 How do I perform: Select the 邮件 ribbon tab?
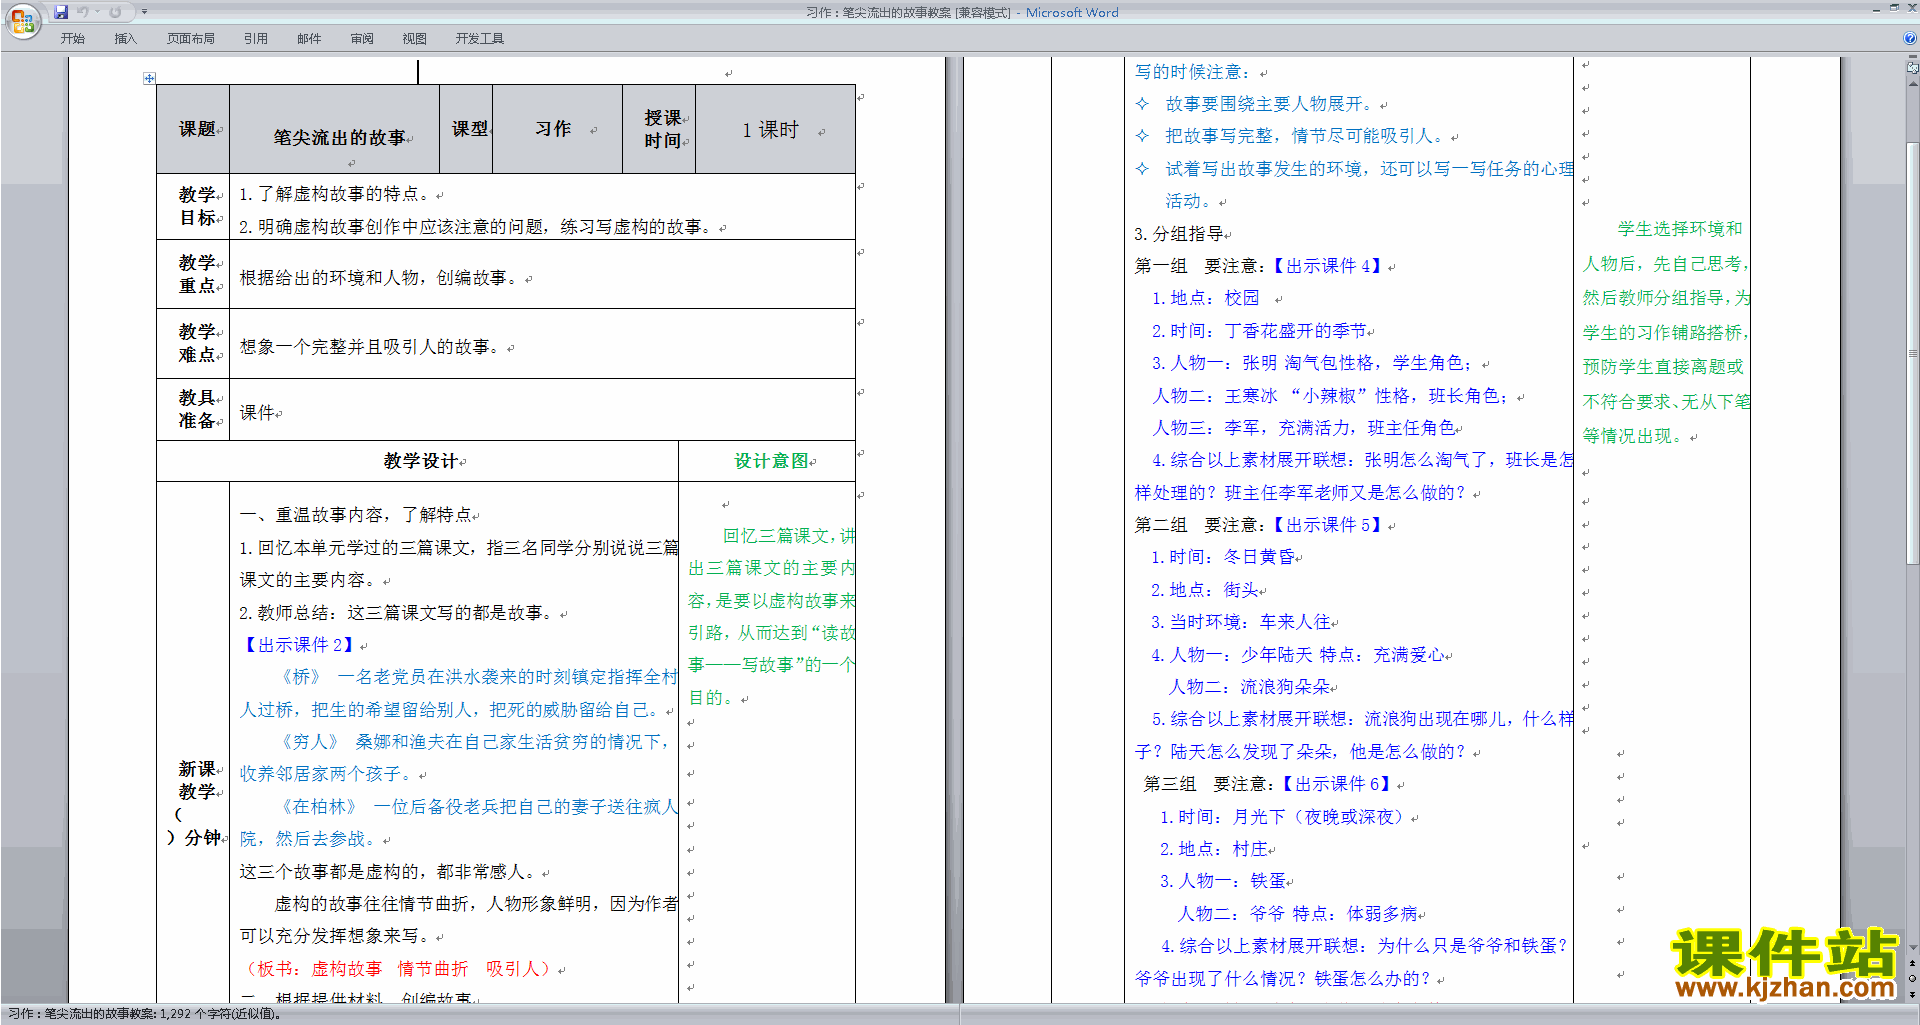[x=309, y=39]
